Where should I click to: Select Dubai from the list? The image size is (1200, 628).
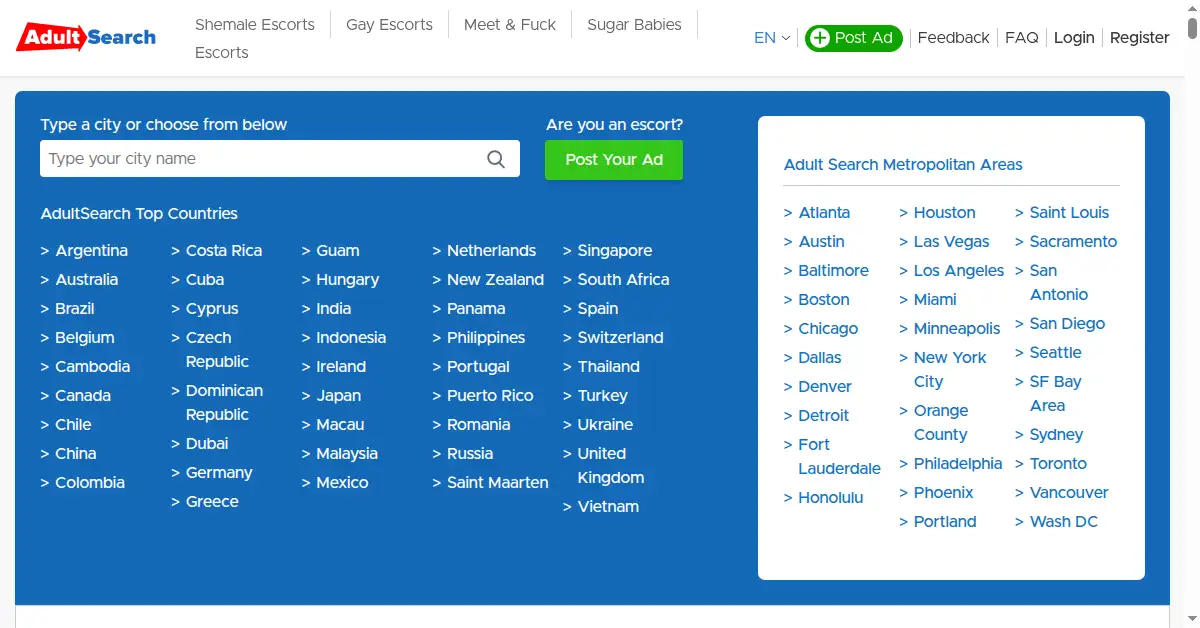point(207,444)
